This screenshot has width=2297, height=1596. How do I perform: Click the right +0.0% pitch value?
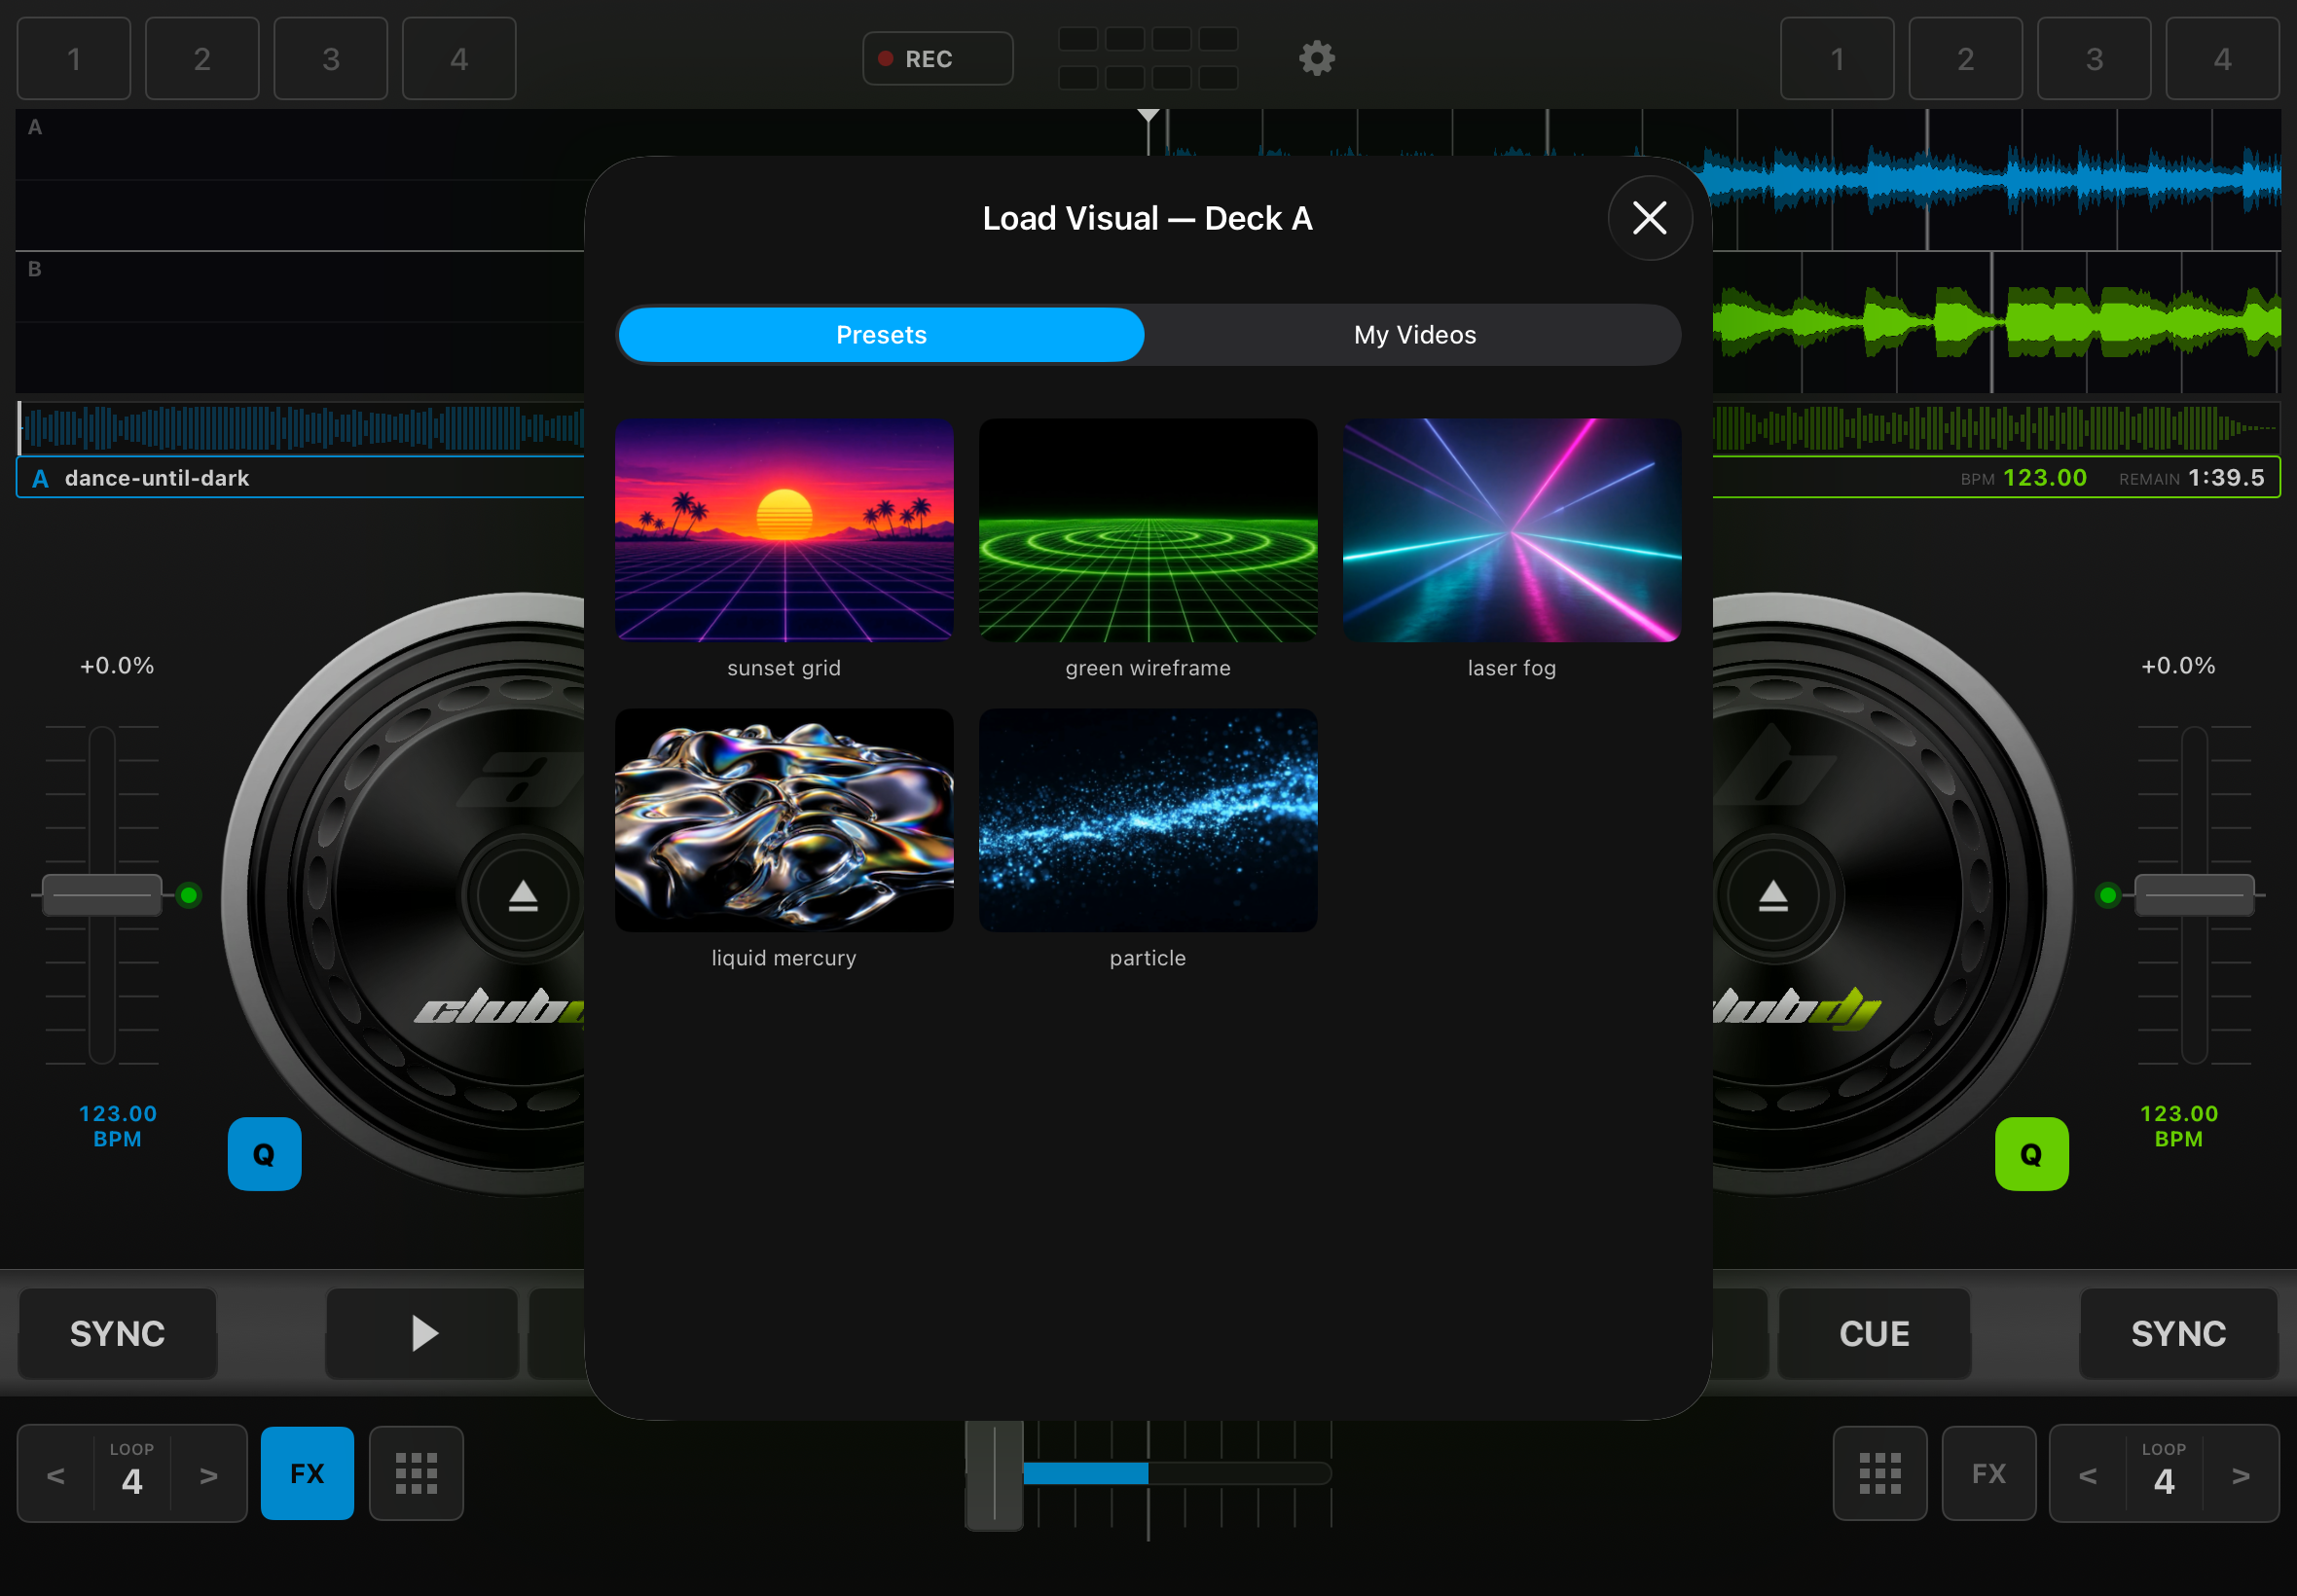(x=2178, y=666)
